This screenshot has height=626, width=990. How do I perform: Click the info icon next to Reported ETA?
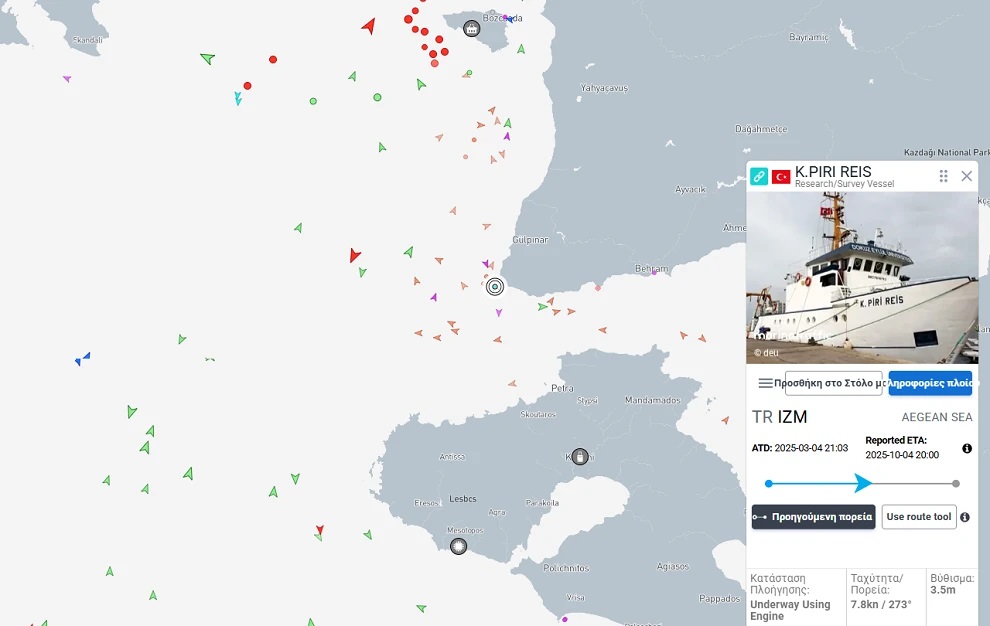pyautogui.click(x=966, y=449)
